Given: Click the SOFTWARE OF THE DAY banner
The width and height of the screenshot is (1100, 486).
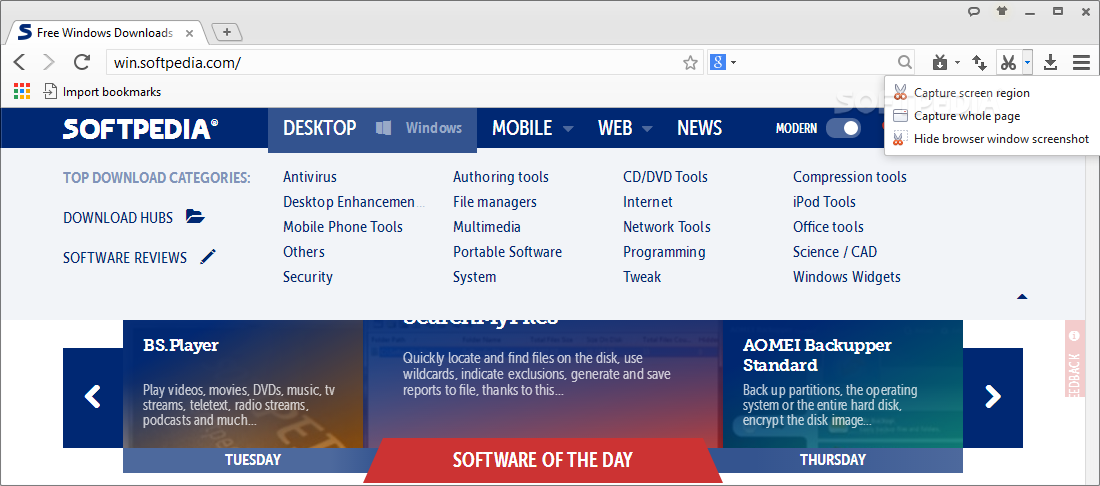Looking at the screenshot, I should pyautogui.click(x=542, y=460).
